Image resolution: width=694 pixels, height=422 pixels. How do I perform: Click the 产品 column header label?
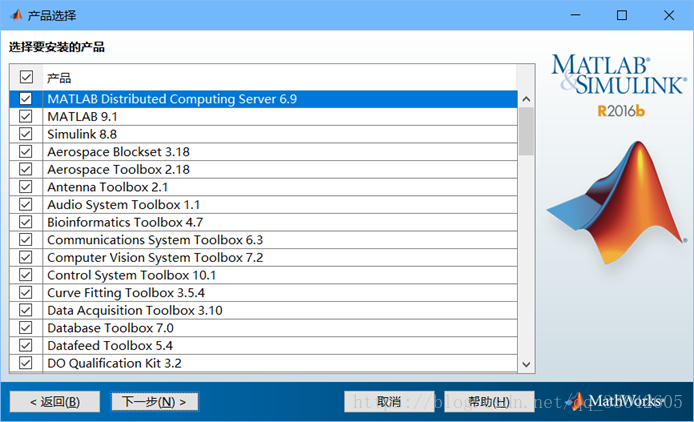click(x=59, y=78)
